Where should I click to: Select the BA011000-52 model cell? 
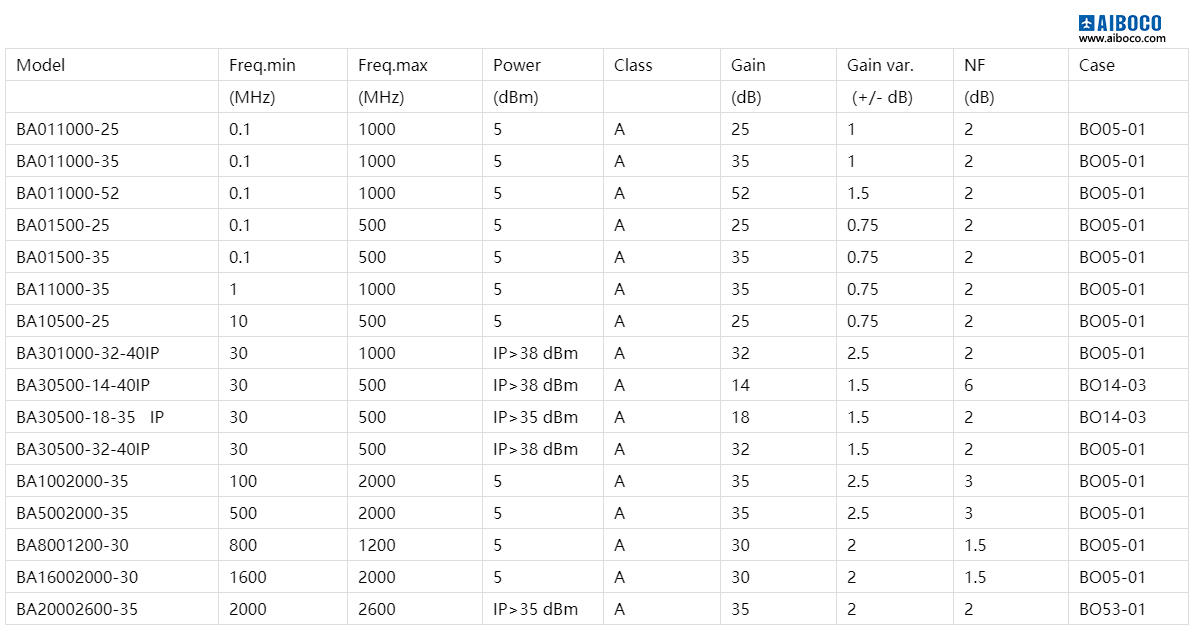click(68, 193)
